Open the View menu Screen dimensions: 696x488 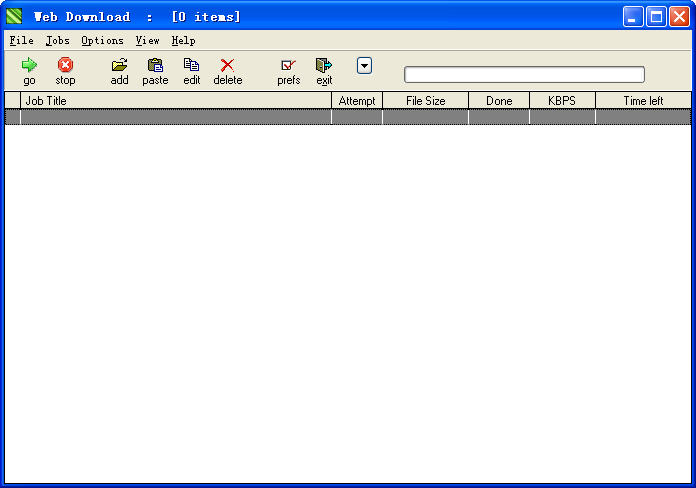[147, 40]
